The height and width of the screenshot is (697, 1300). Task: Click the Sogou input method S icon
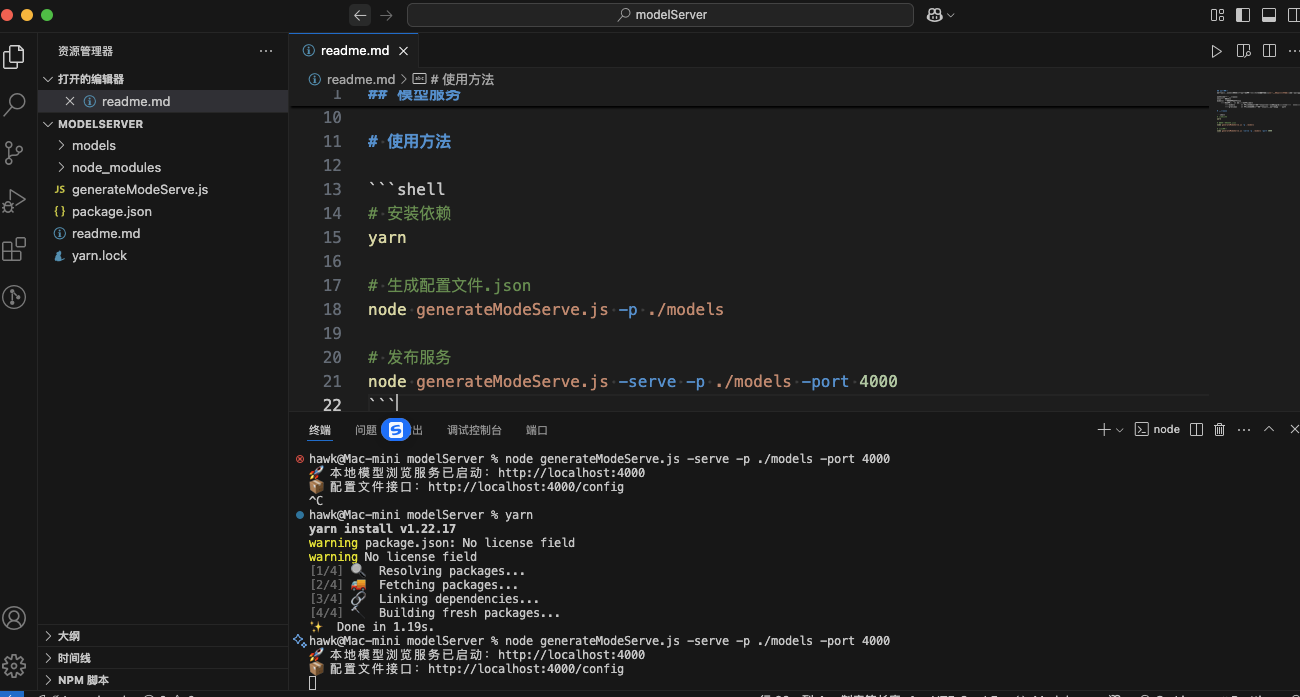pos(396,430)
